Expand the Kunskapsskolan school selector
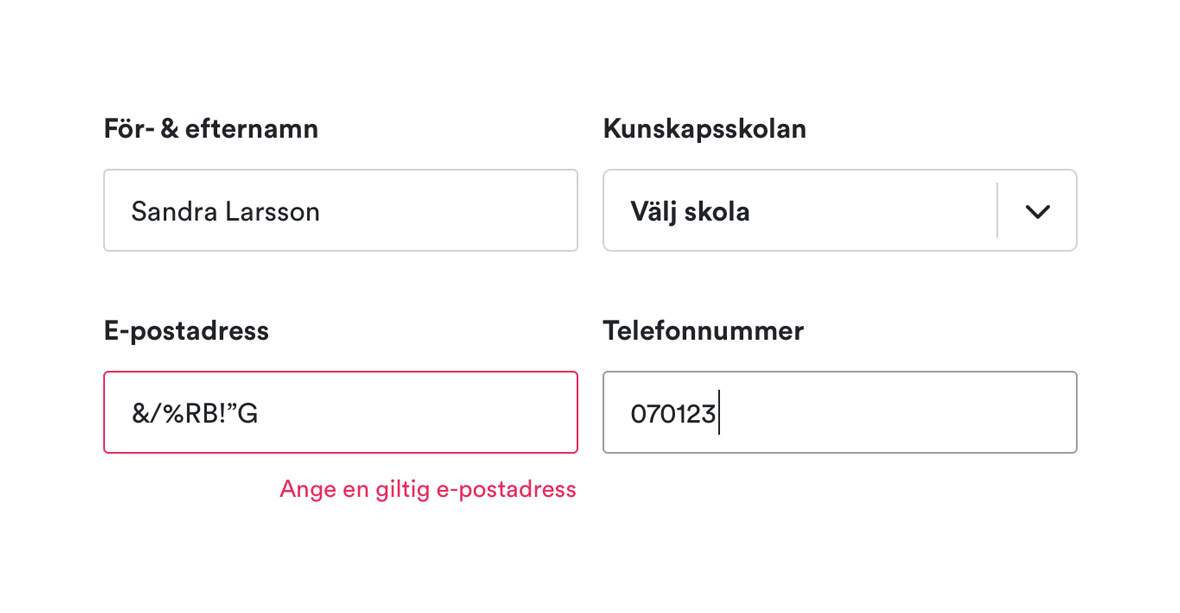The height and width of the screenshot is (613, 1180). [840, 211]
